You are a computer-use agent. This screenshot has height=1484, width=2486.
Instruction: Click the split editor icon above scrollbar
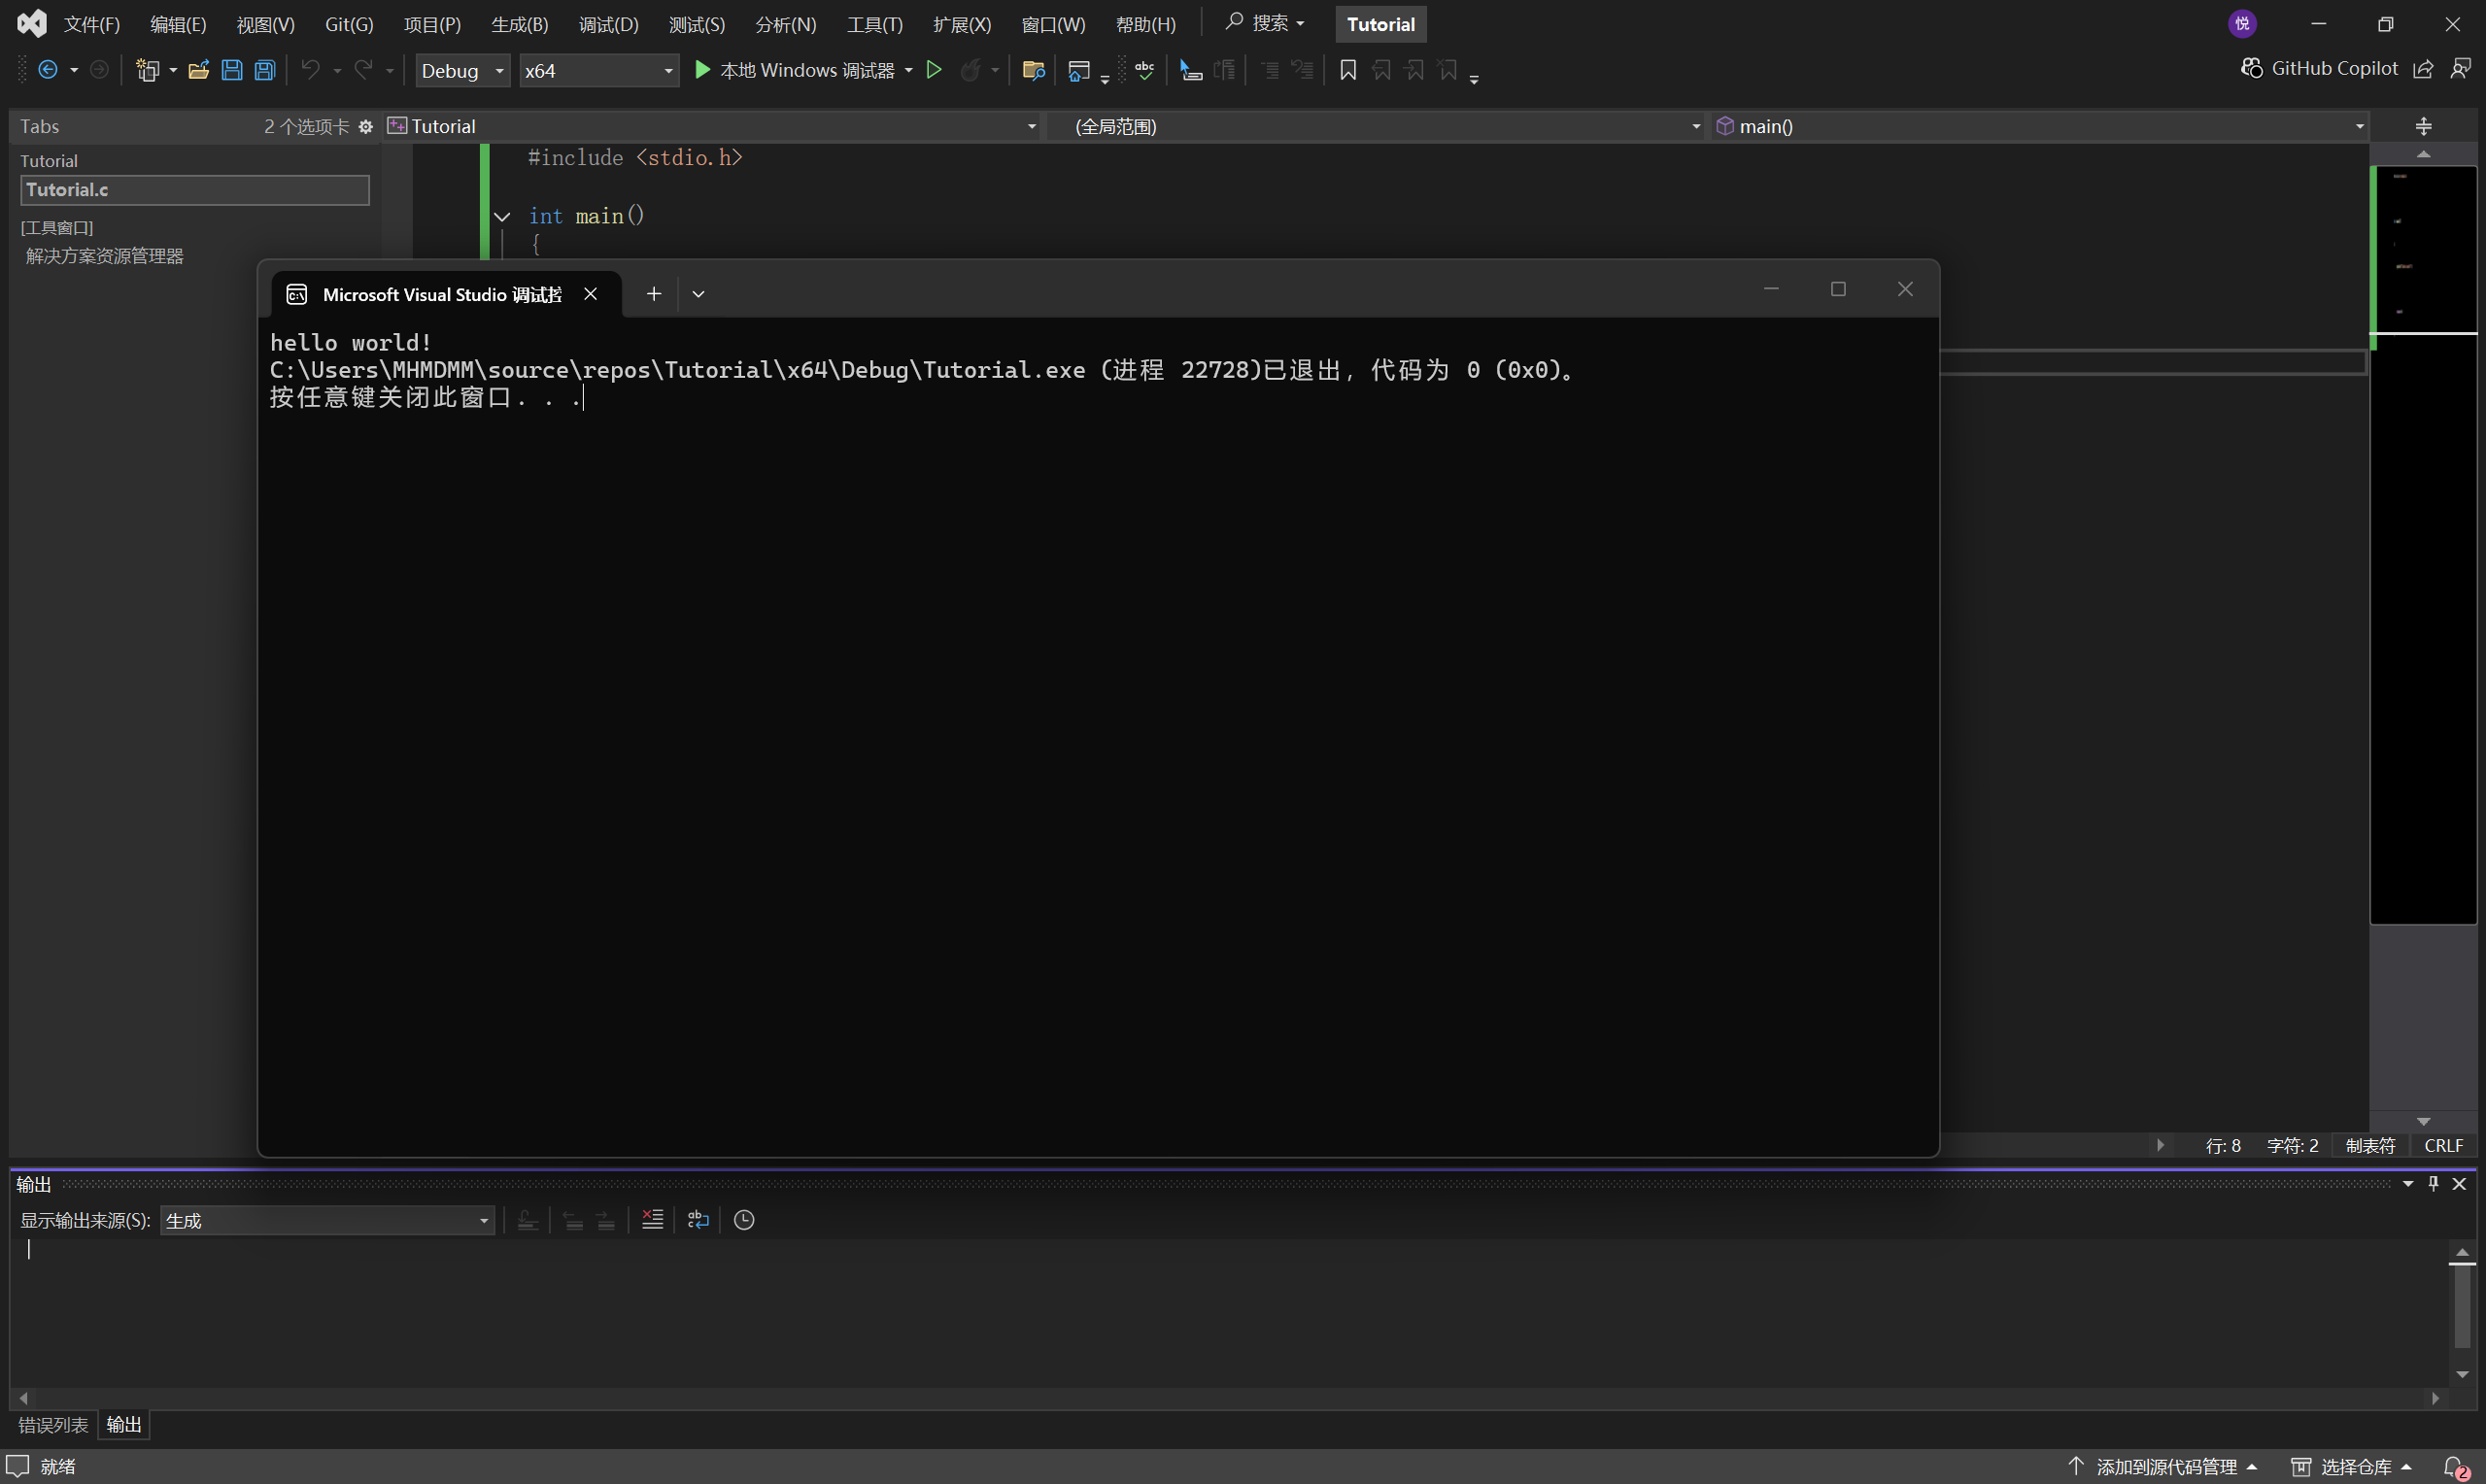pos(2423,126)
